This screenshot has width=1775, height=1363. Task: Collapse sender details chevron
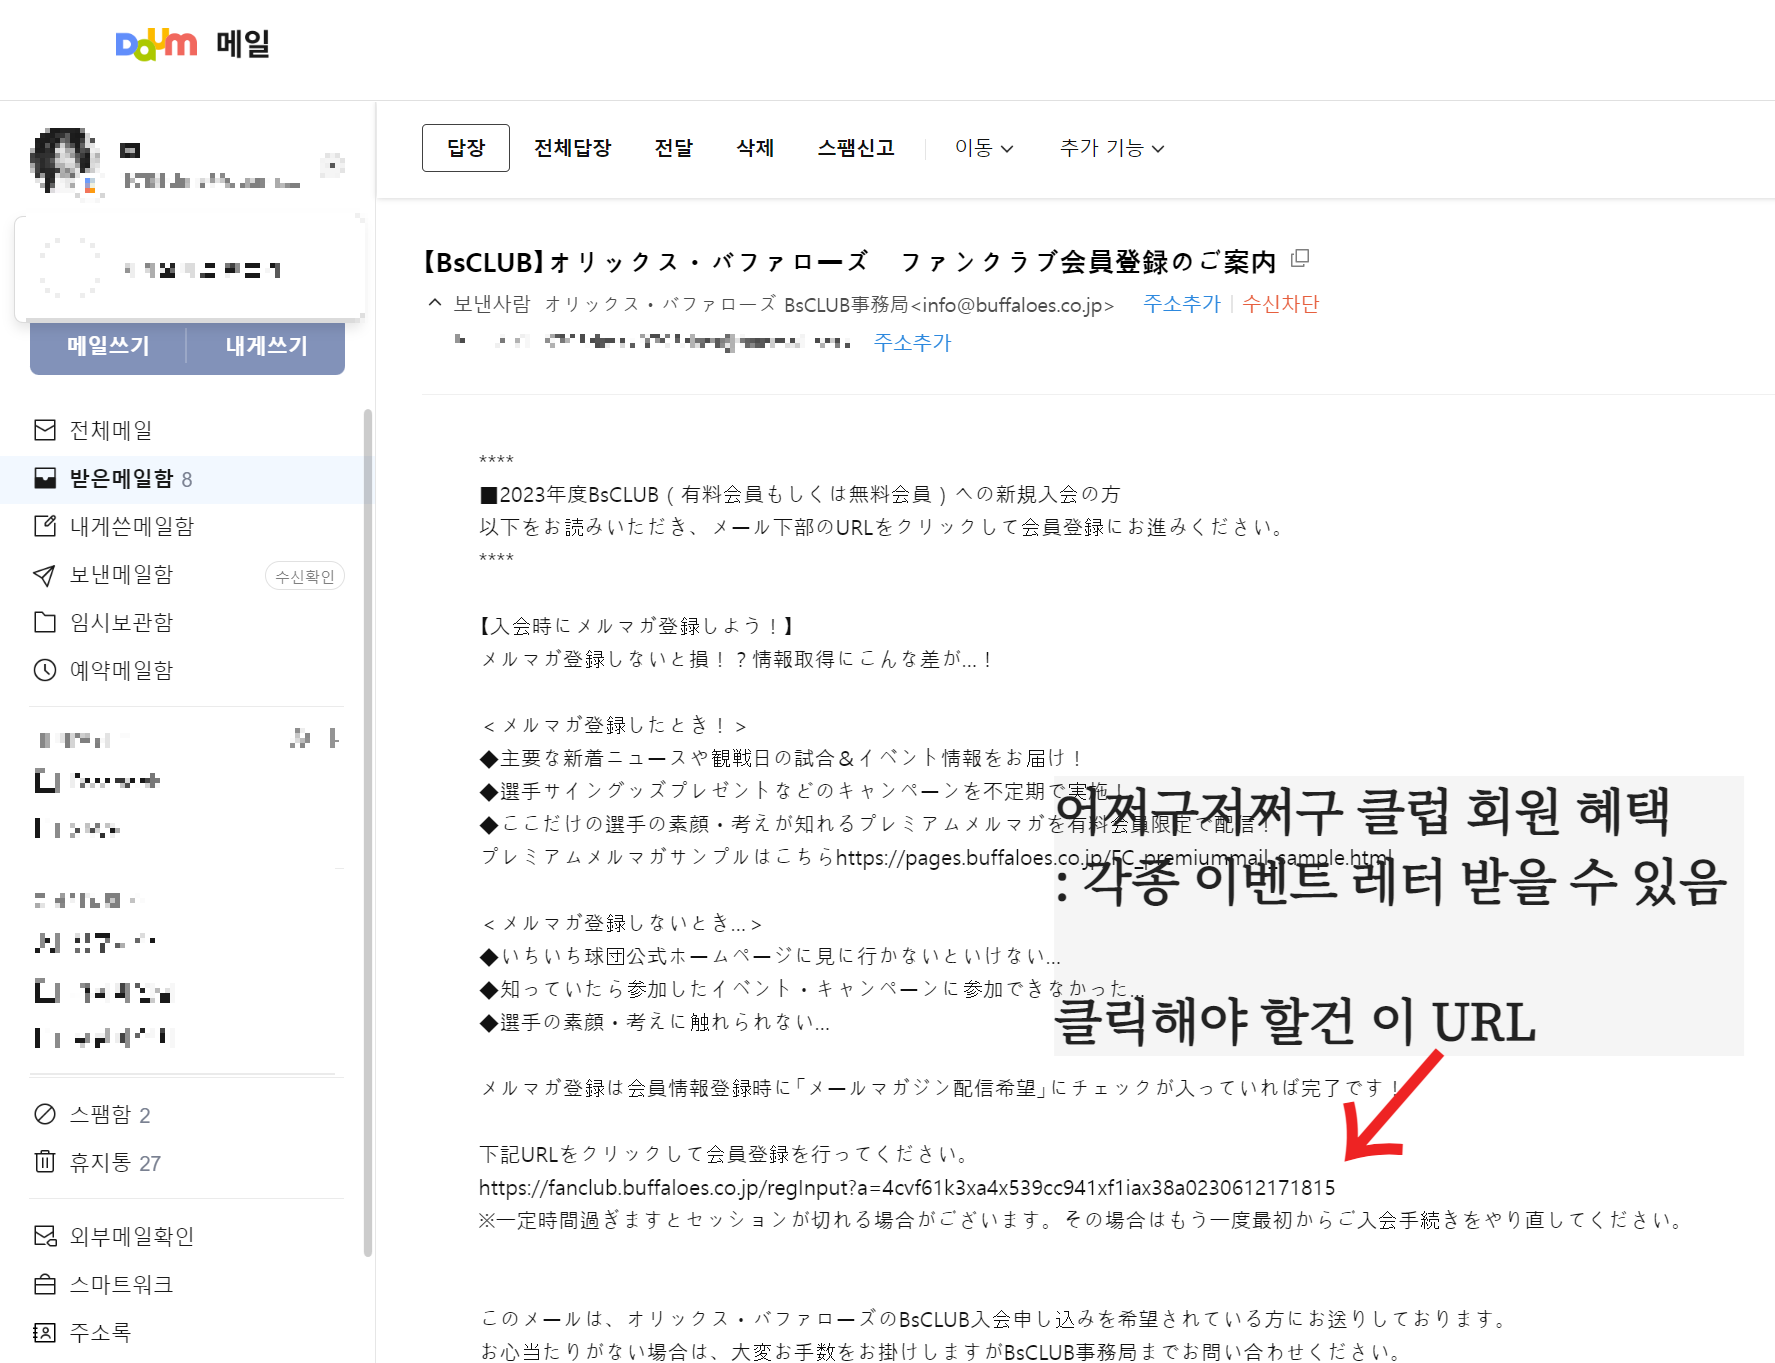[x=434, y=303]
